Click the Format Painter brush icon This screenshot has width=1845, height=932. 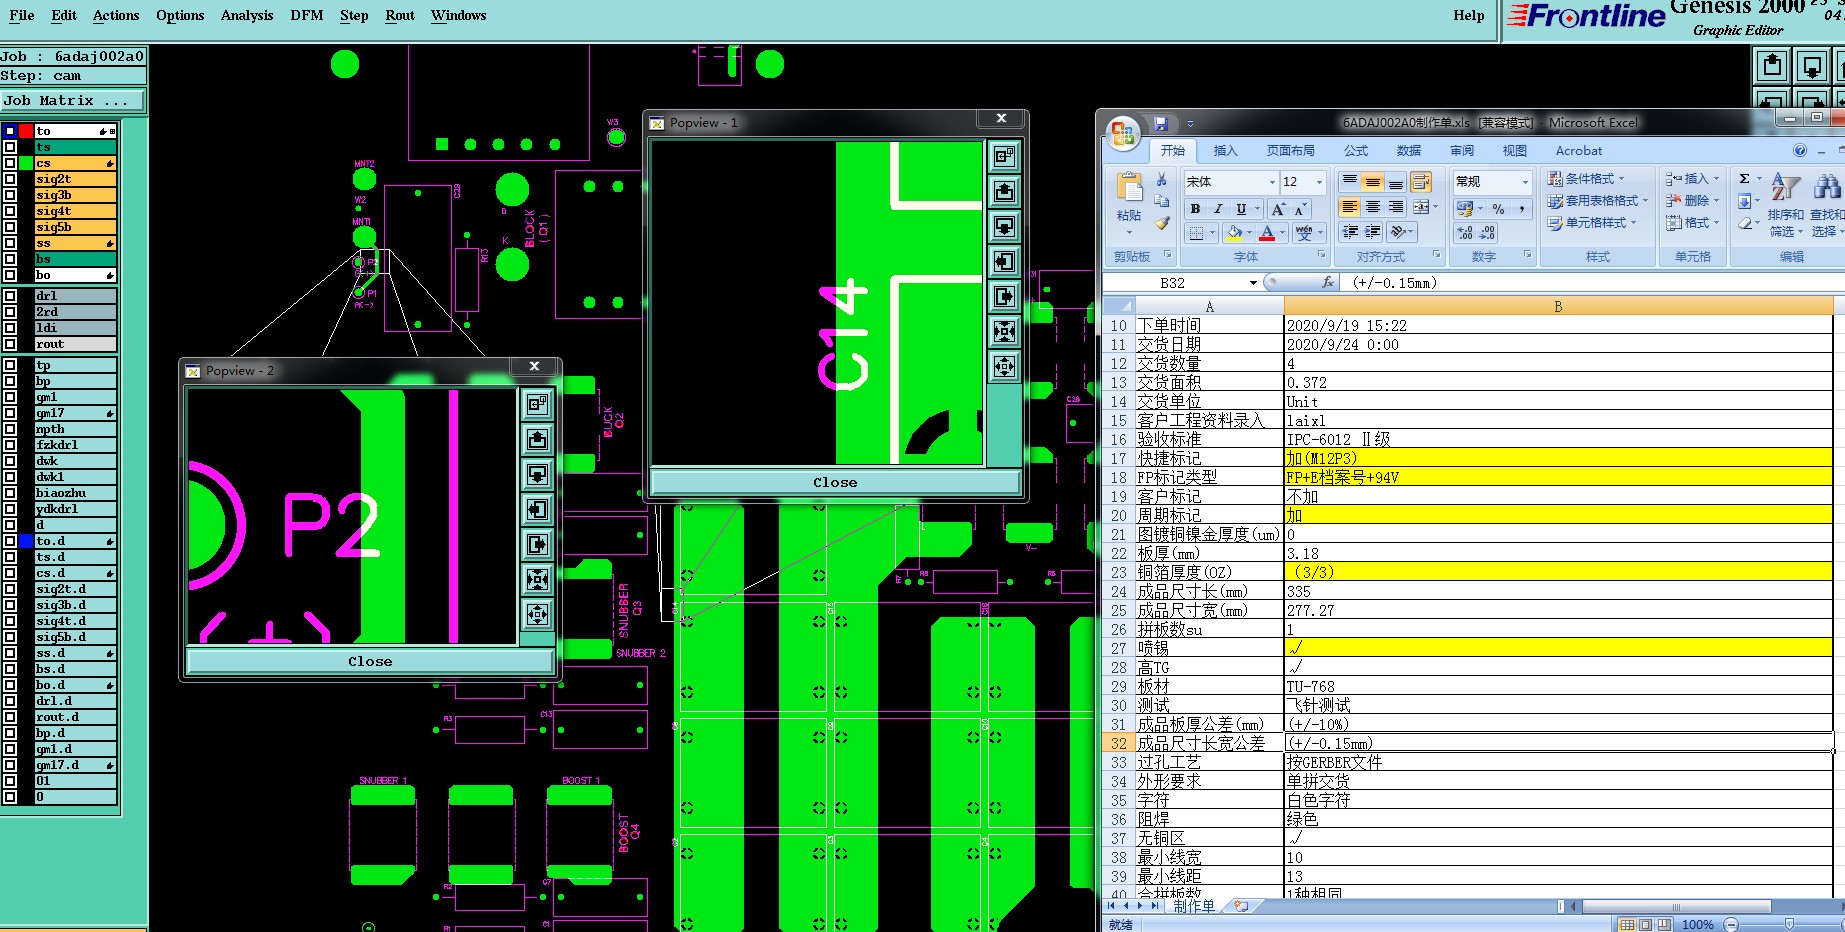(x=1161, y=224)
